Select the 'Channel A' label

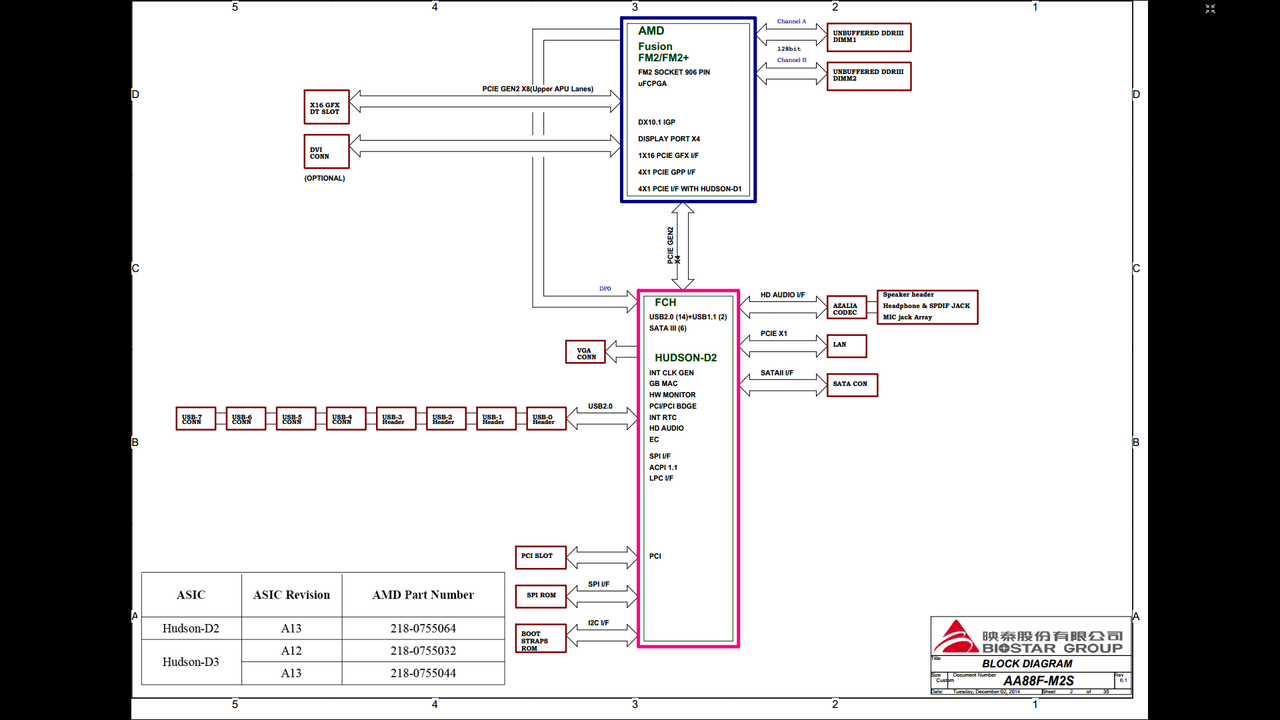click(x=791, y=21)
